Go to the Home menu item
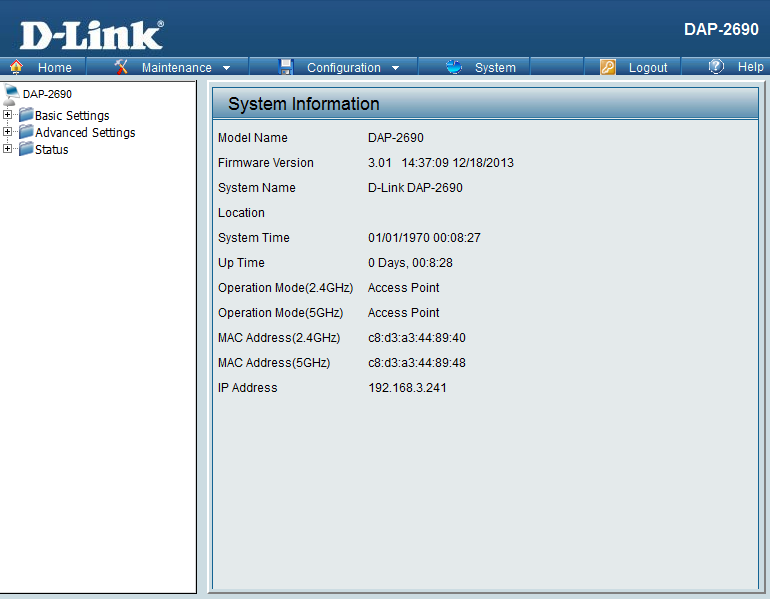Image resolution: width=770 pixels, height=599 pixels. (x=55, y=67)
